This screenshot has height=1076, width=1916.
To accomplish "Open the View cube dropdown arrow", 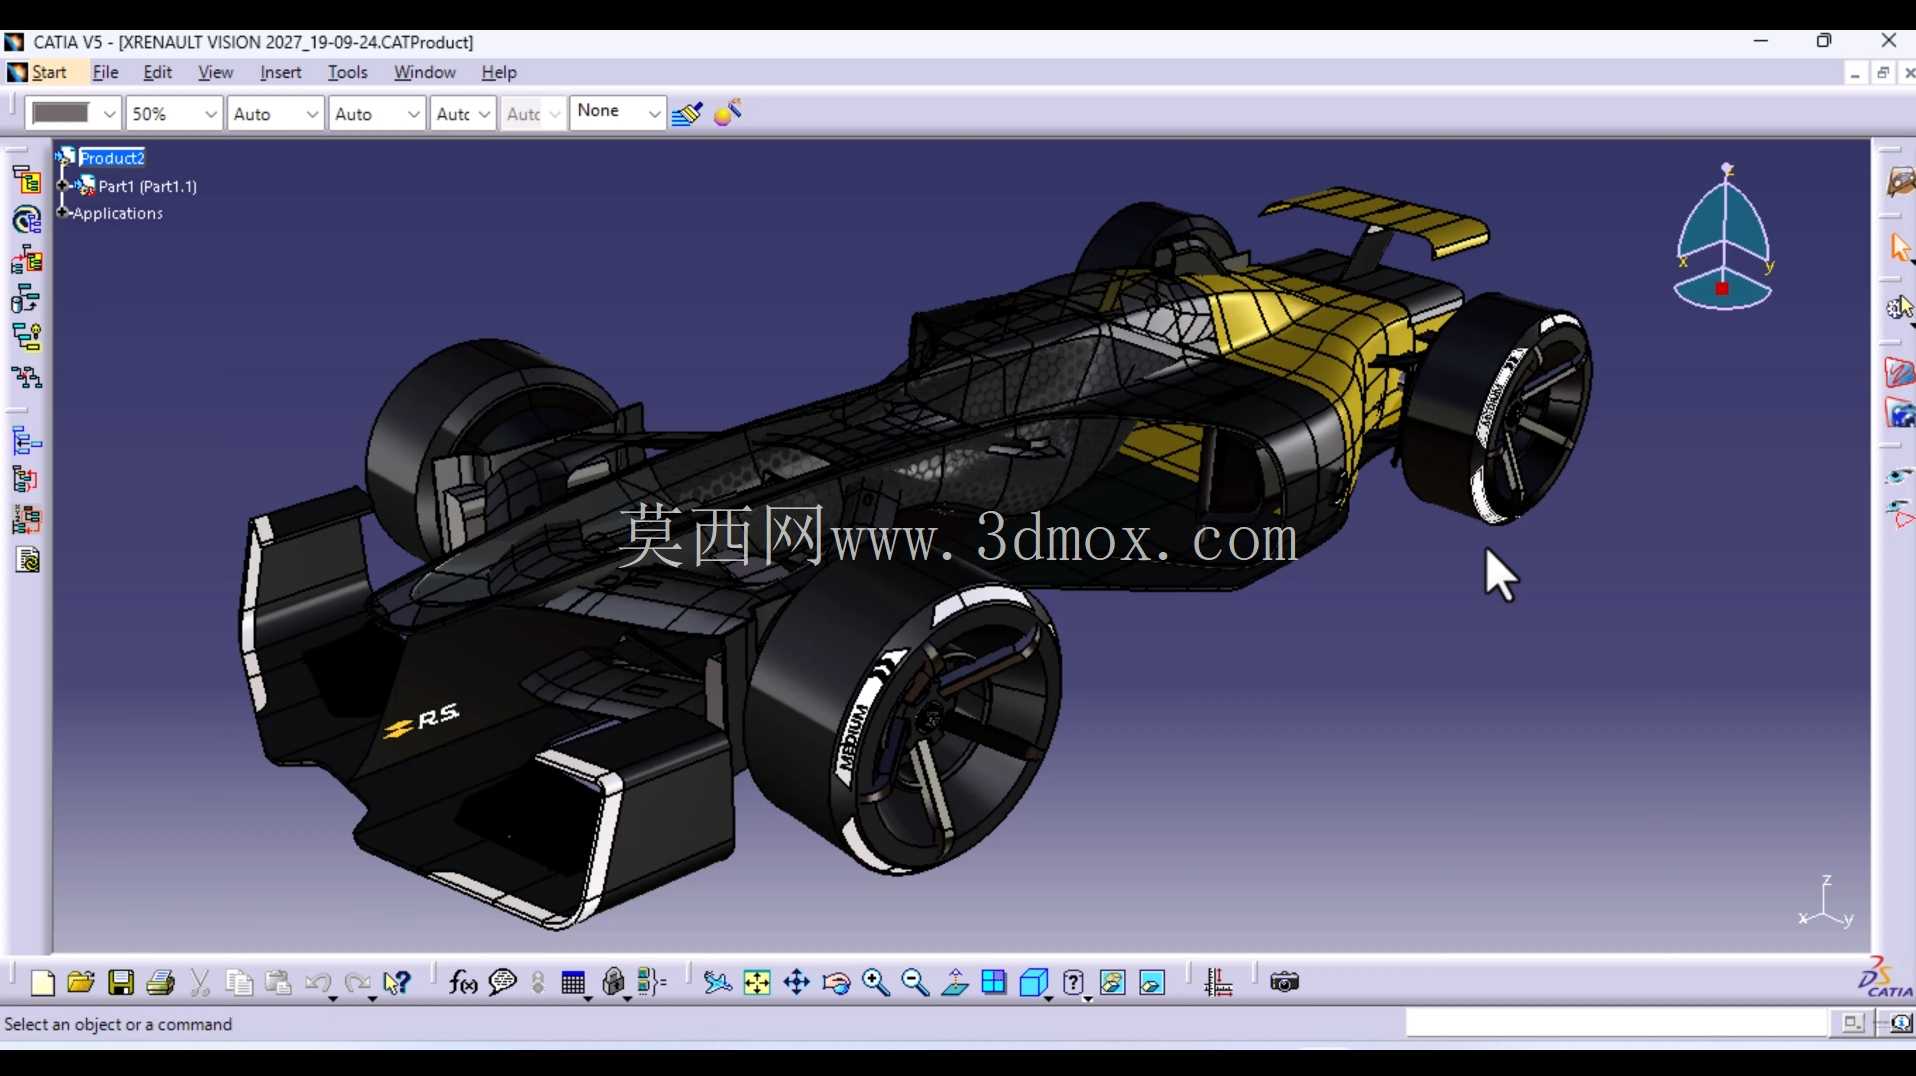I will [1048, 998].
